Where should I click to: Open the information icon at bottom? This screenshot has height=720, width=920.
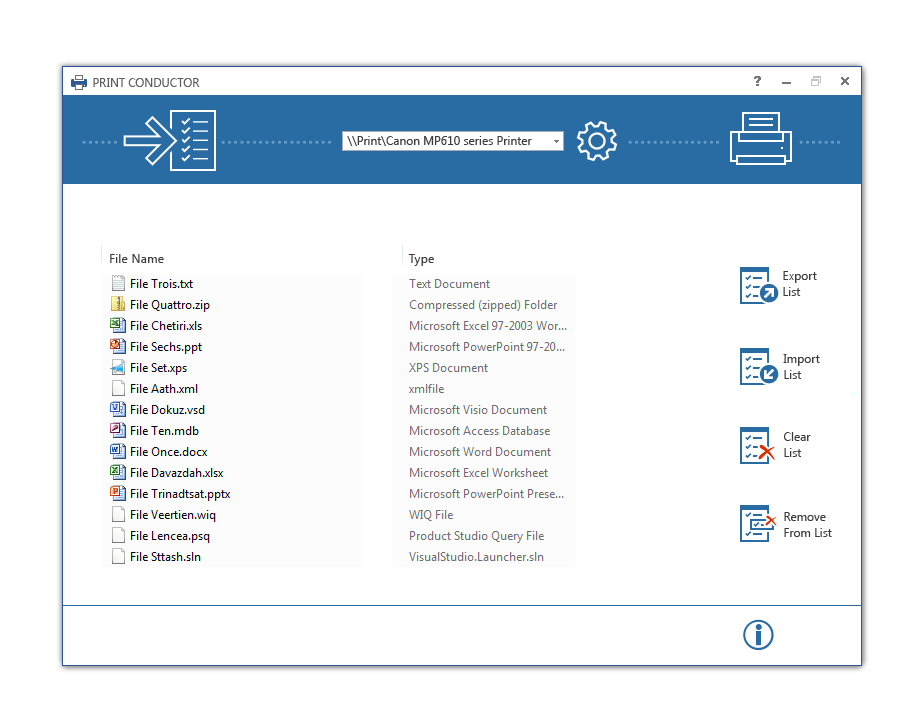(x=758, y=635)
